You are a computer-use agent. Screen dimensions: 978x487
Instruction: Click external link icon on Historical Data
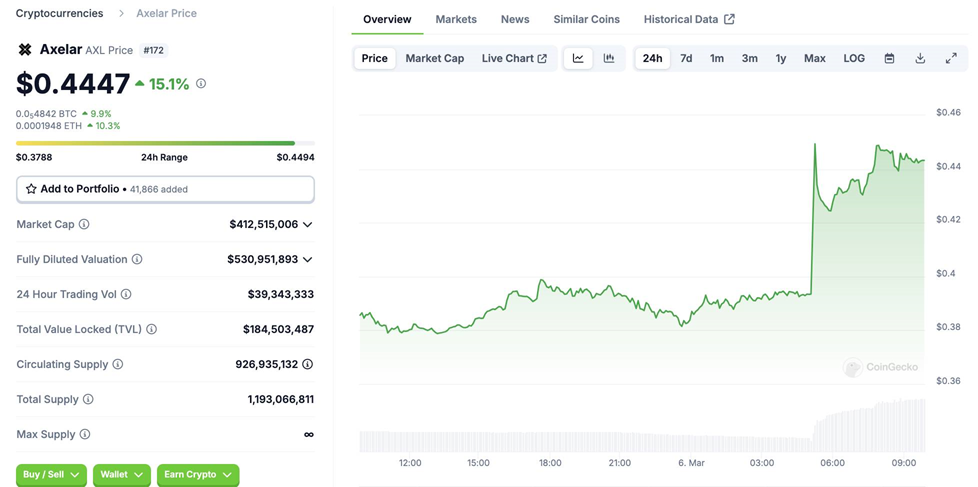click(x=729, y=19)
